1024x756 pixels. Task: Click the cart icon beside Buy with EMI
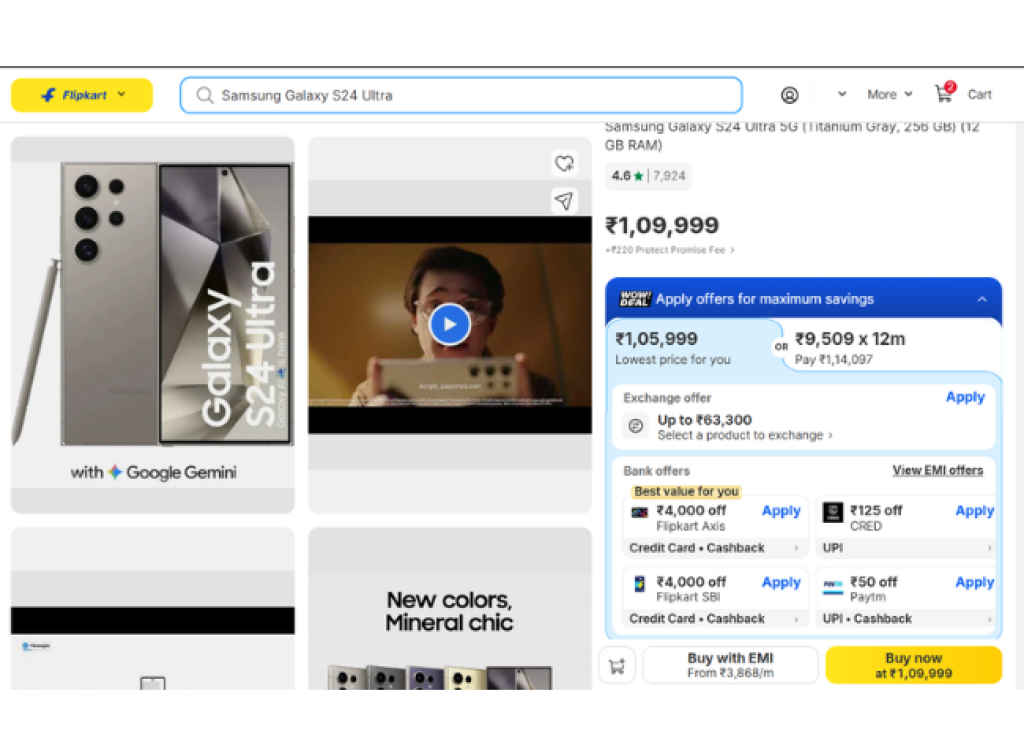(617, 664)
